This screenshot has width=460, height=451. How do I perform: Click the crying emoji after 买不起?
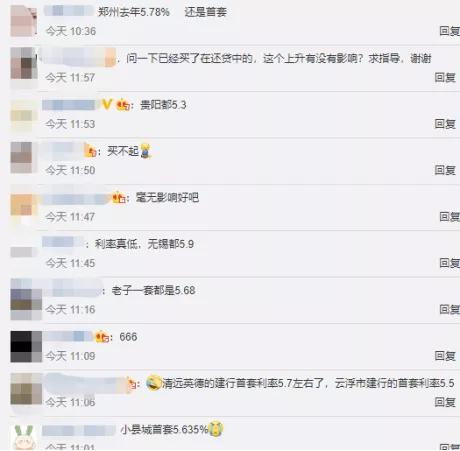click(x=146, y=151)
